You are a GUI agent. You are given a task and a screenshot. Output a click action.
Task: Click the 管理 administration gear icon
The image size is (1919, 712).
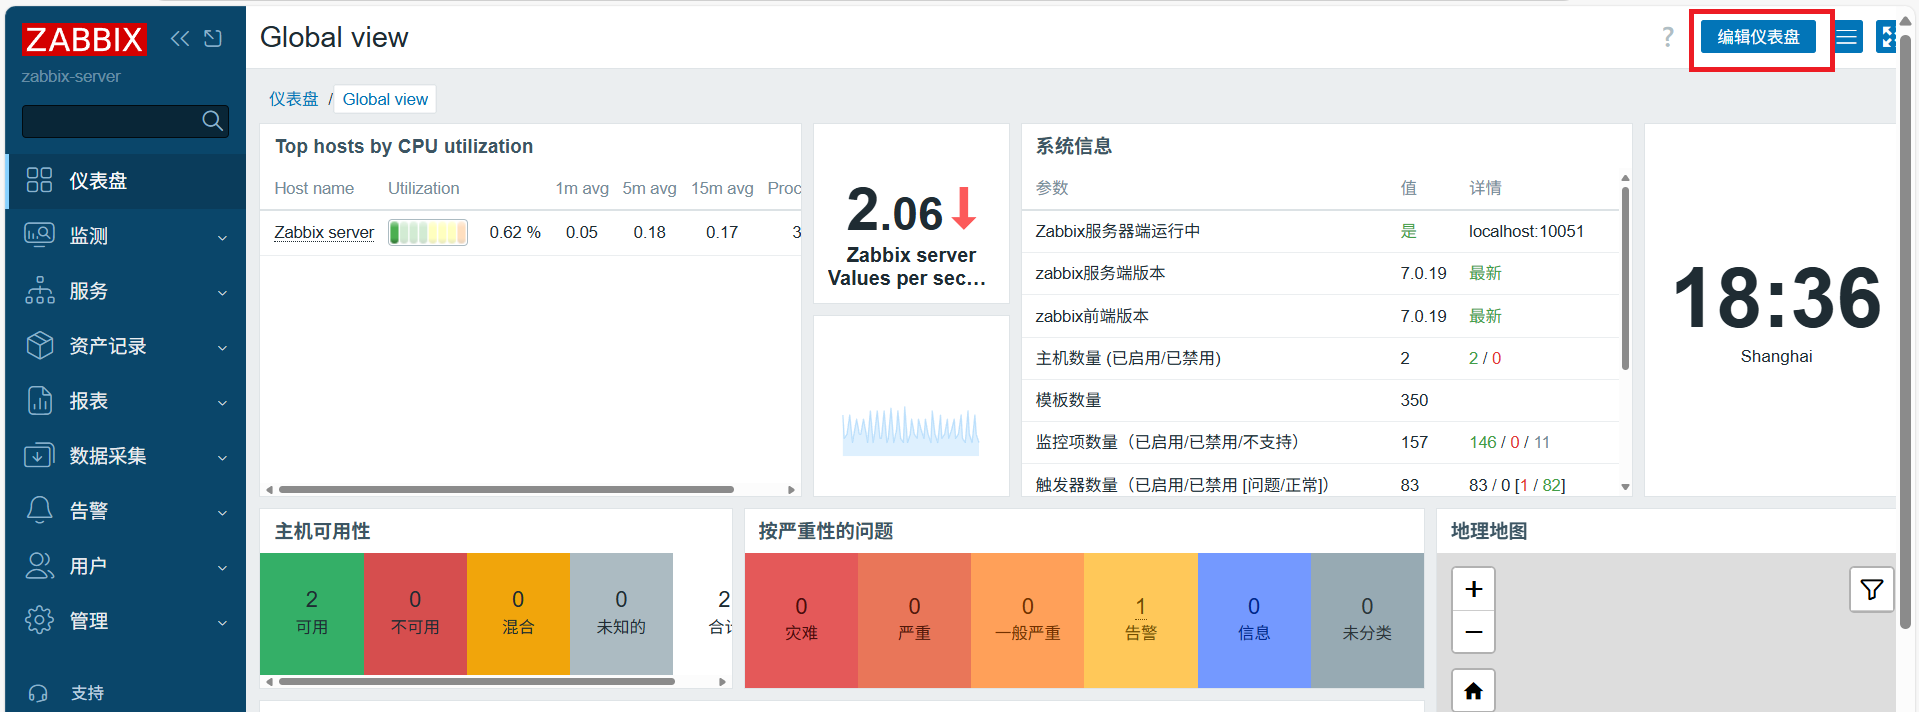pos(39,620)
